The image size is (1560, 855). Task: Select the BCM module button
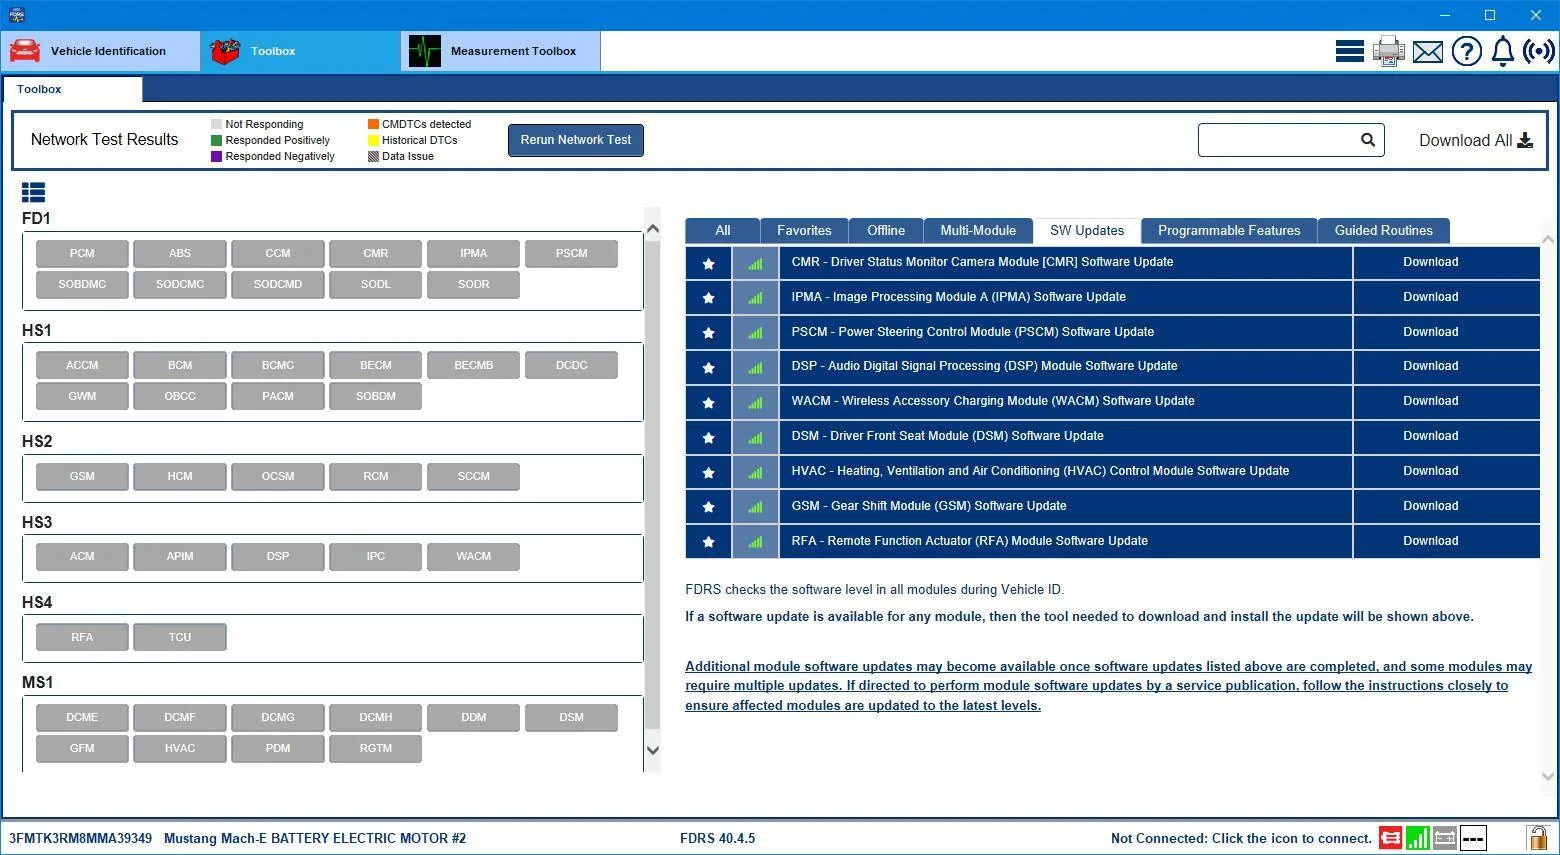coord(180,366)
